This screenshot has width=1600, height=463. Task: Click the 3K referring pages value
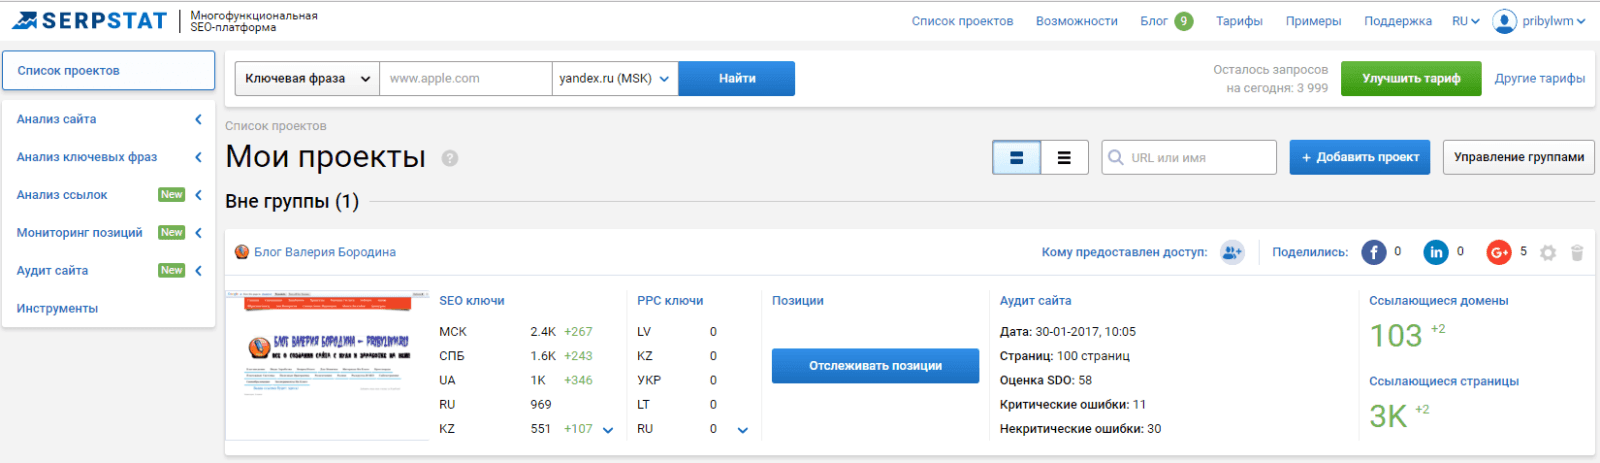tap(1388, 417)
